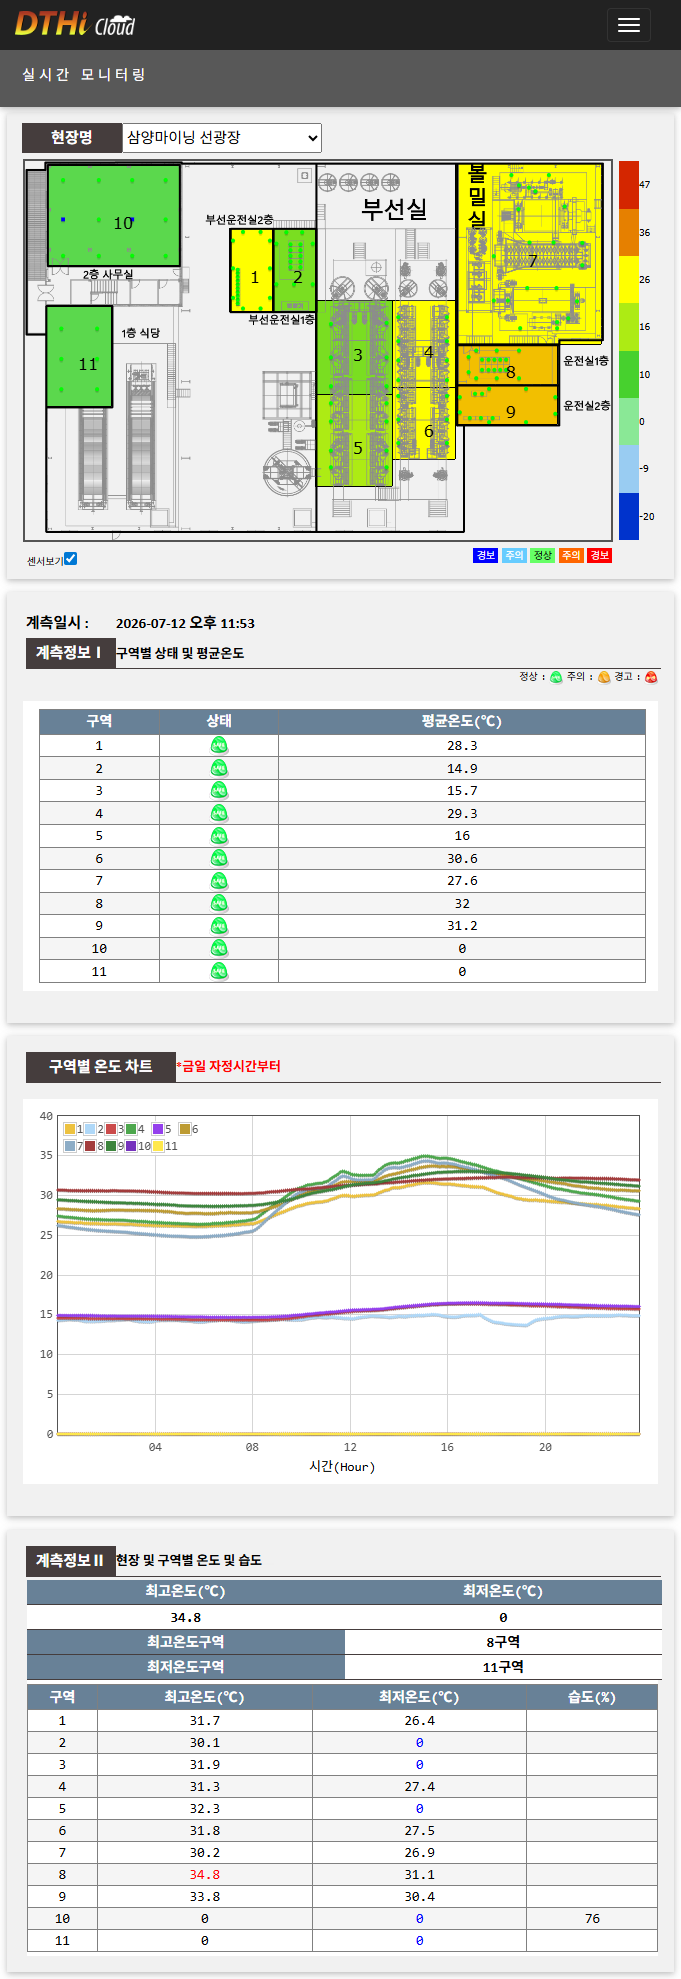
Task: Select zone 10 on the floor plan
Action: click(x=114, y=216)
